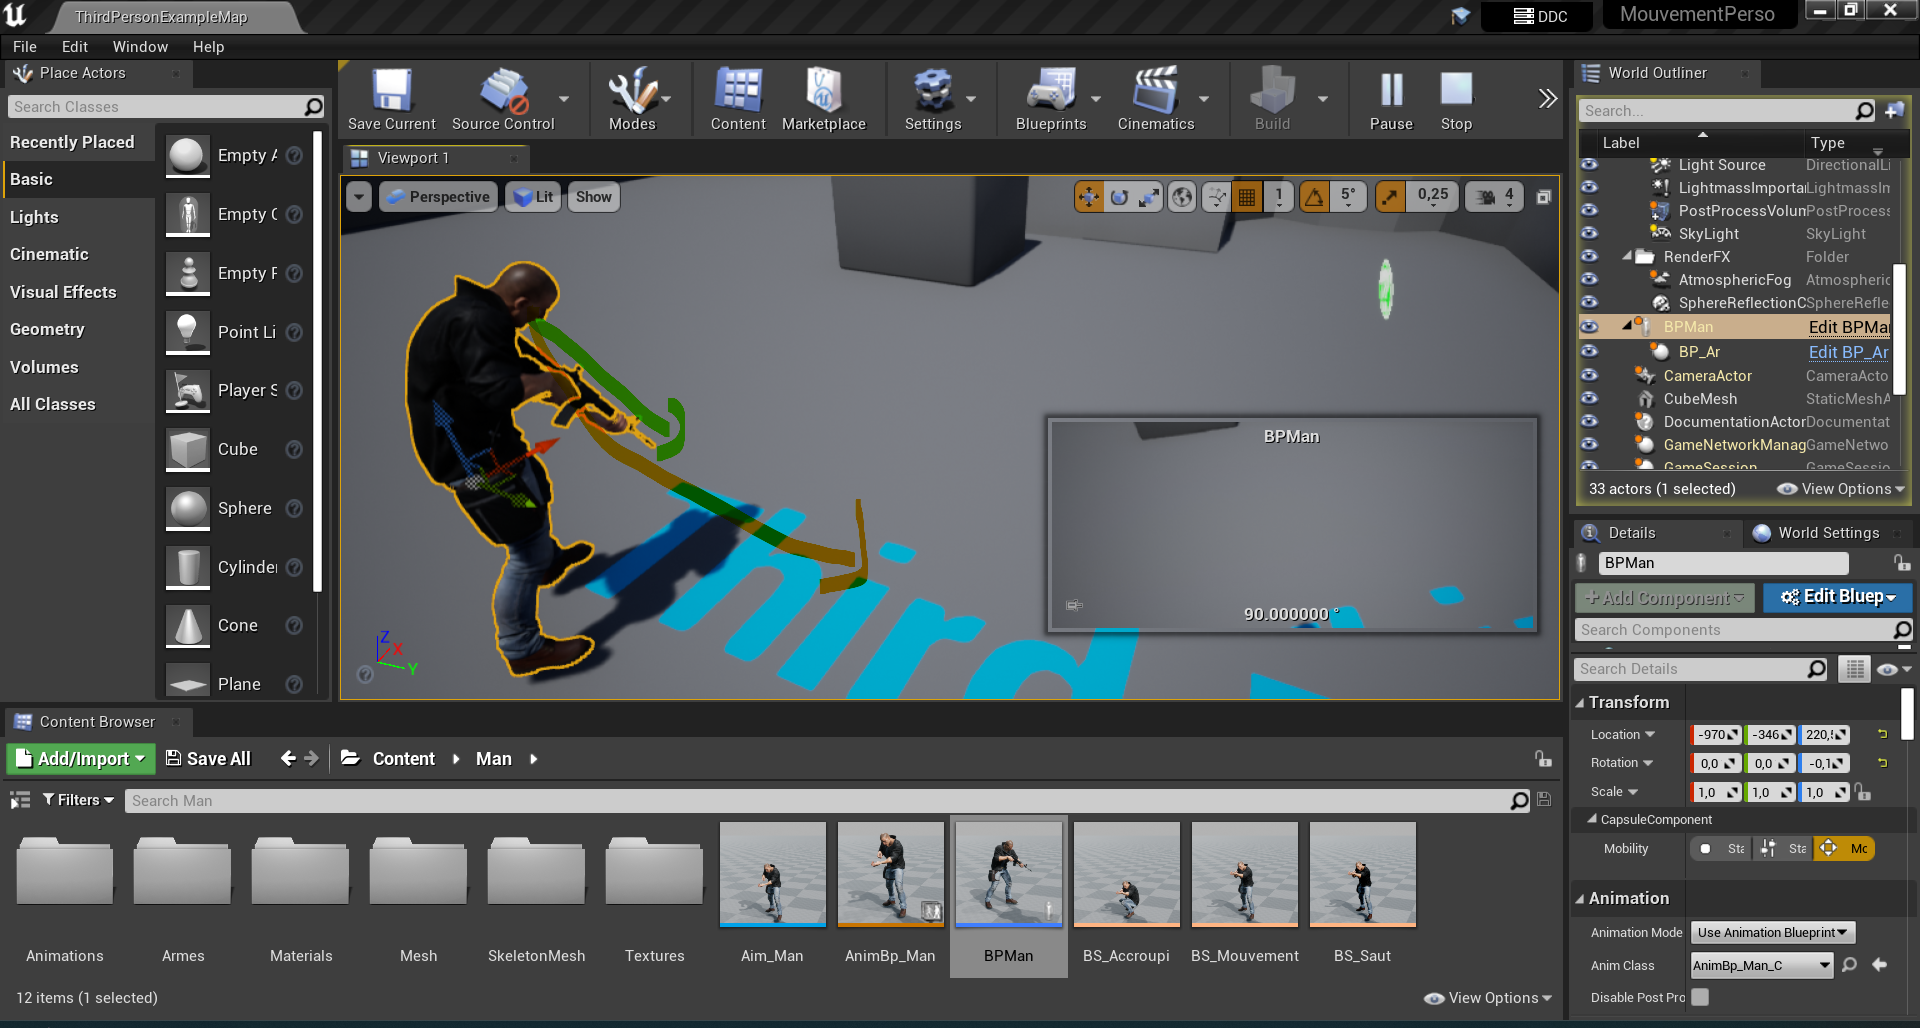Open the Modes toolbar icon
Viewport: 1920px width, 1028px height.
click(x=632, y=99)
